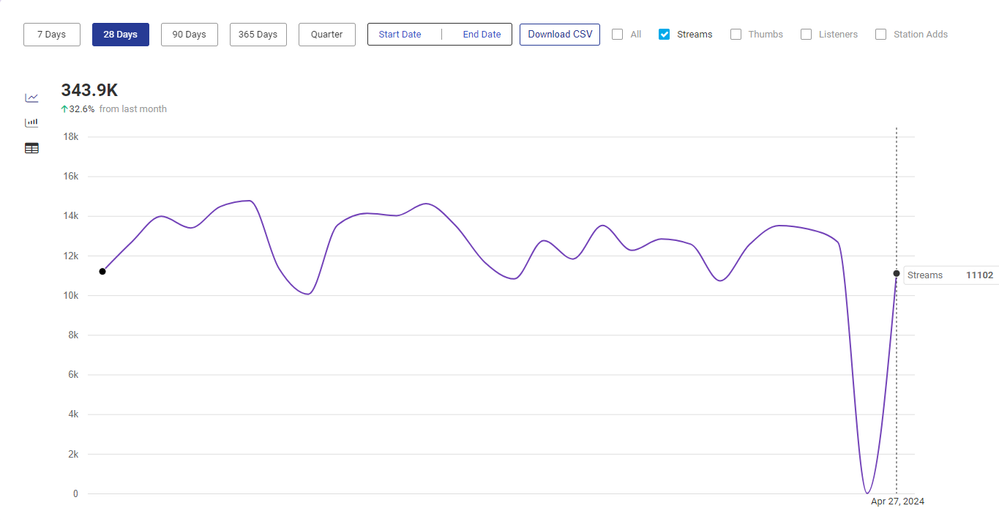999x520 pixels.
Task: Enable the All checkbox
Action: pos(617,34)
